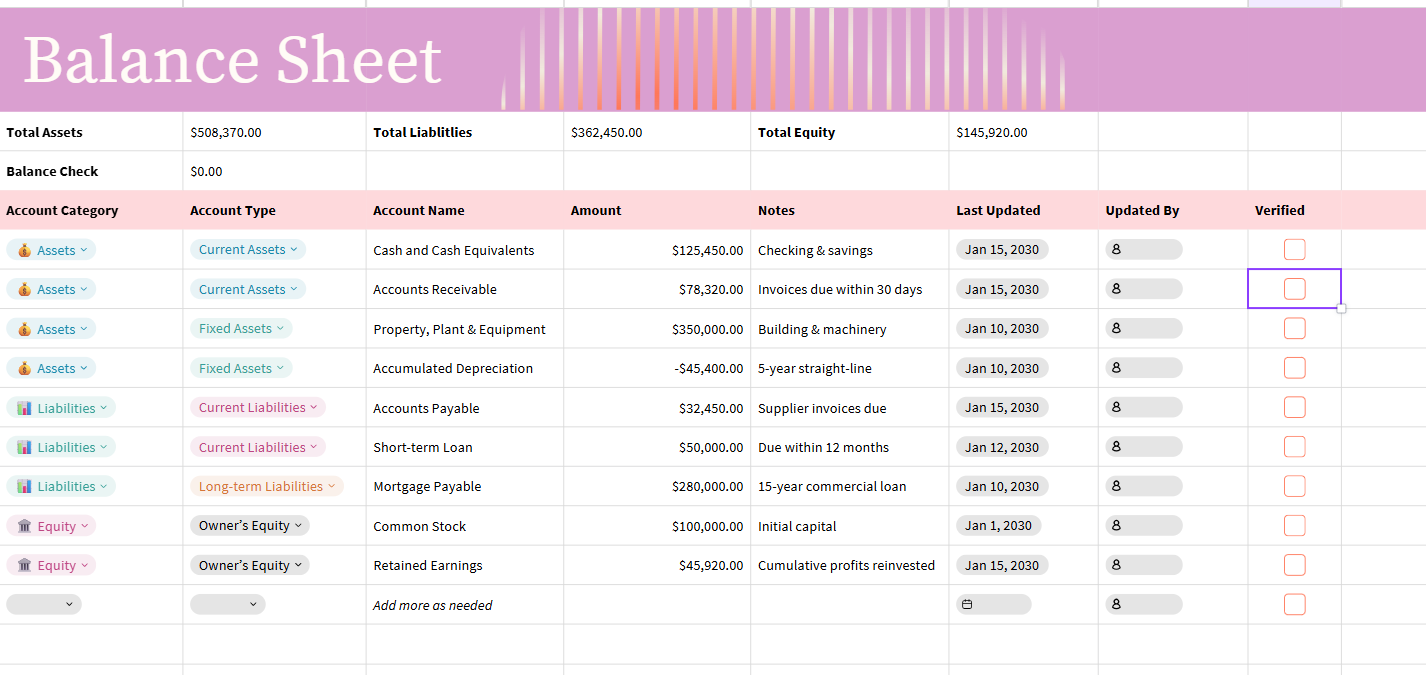Select the Notes column header

[x=776, y=210]
